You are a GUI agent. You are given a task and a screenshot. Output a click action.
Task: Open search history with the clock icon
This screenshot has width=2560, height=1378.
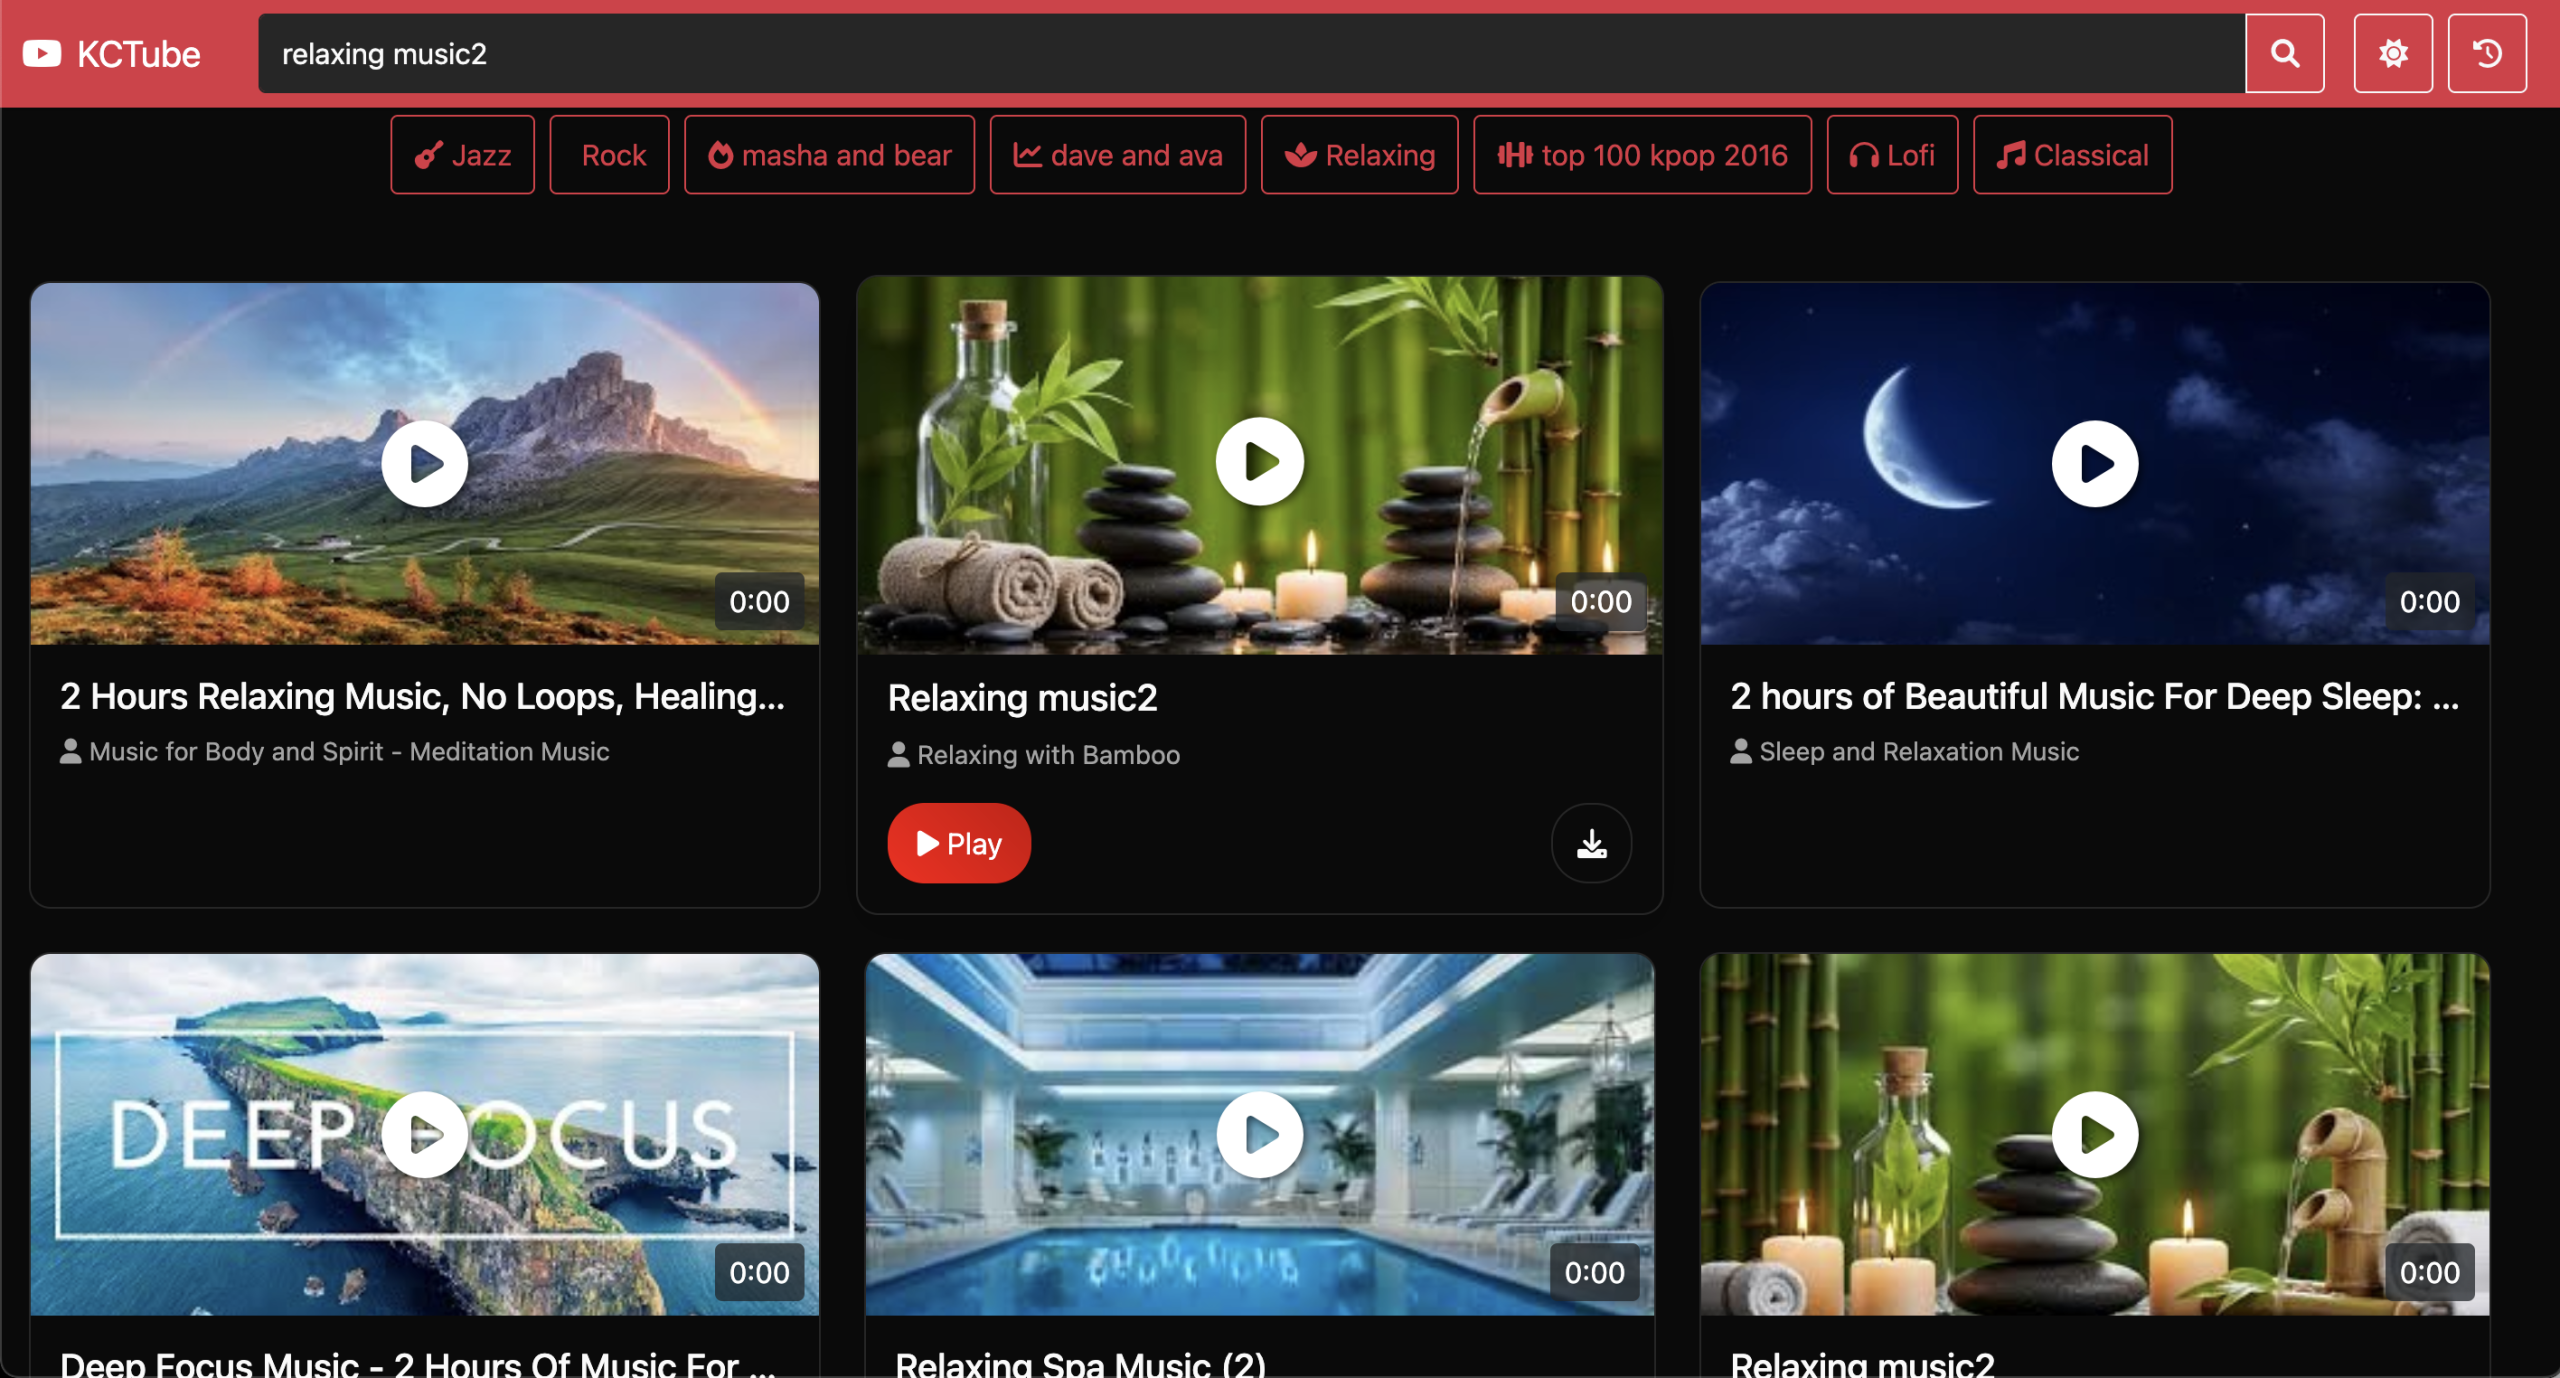pos(2487,53)
